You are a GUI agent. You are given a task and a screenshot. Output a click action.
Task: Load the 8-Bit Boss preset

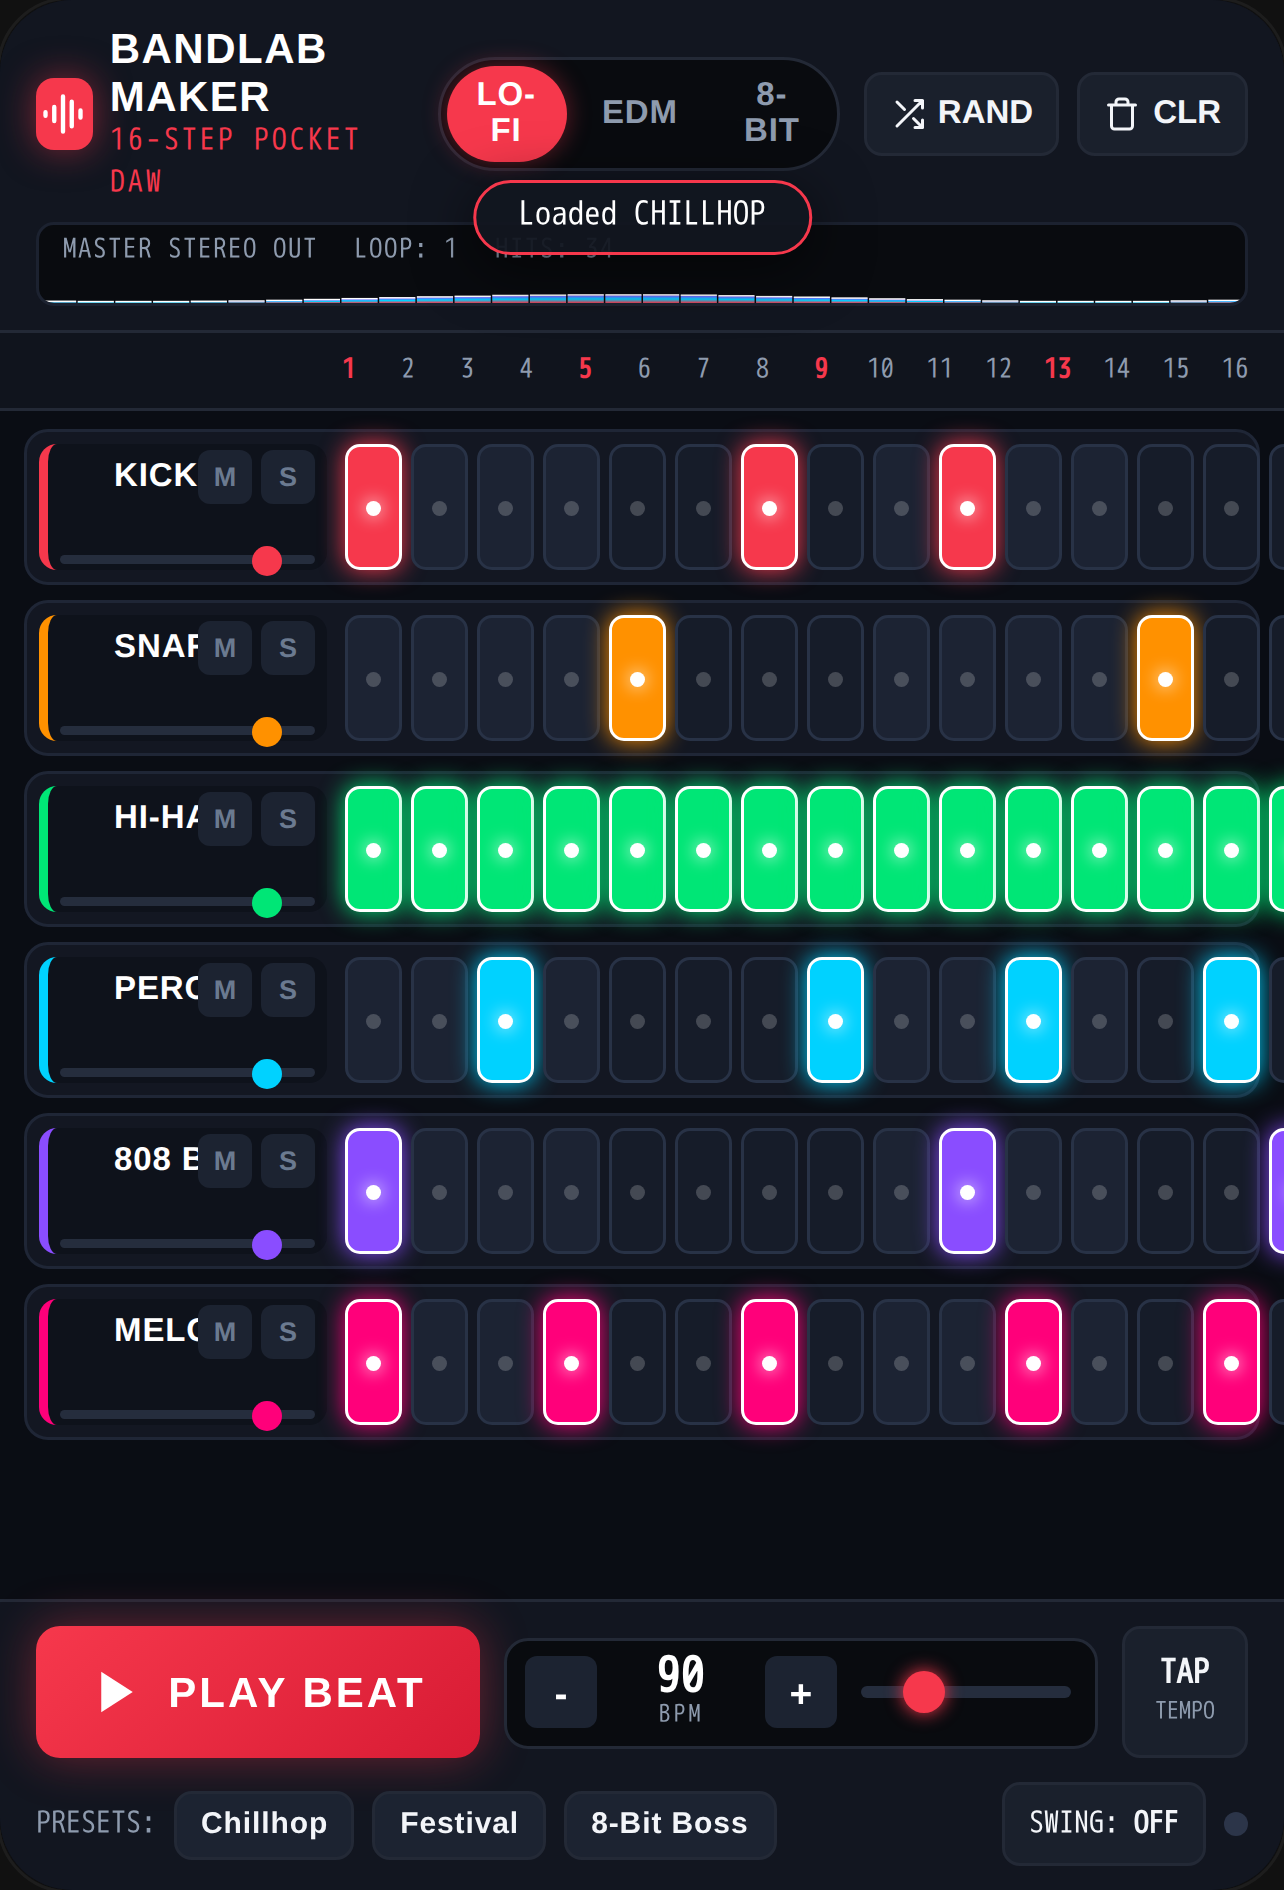pos(669,1824)
